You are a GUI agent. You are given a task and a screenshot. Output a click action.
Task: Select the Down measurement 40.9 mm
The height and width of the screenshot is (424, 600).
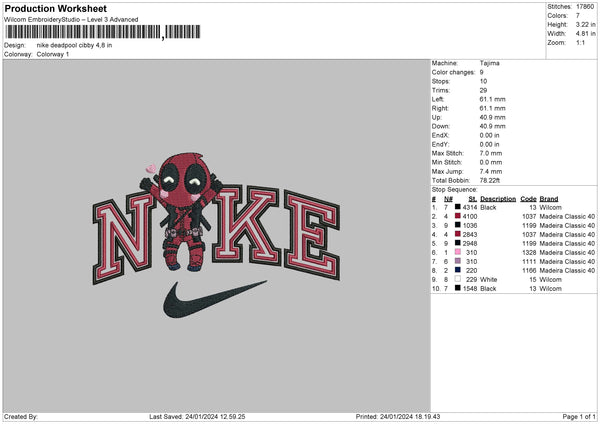click(x=492, y=126)
